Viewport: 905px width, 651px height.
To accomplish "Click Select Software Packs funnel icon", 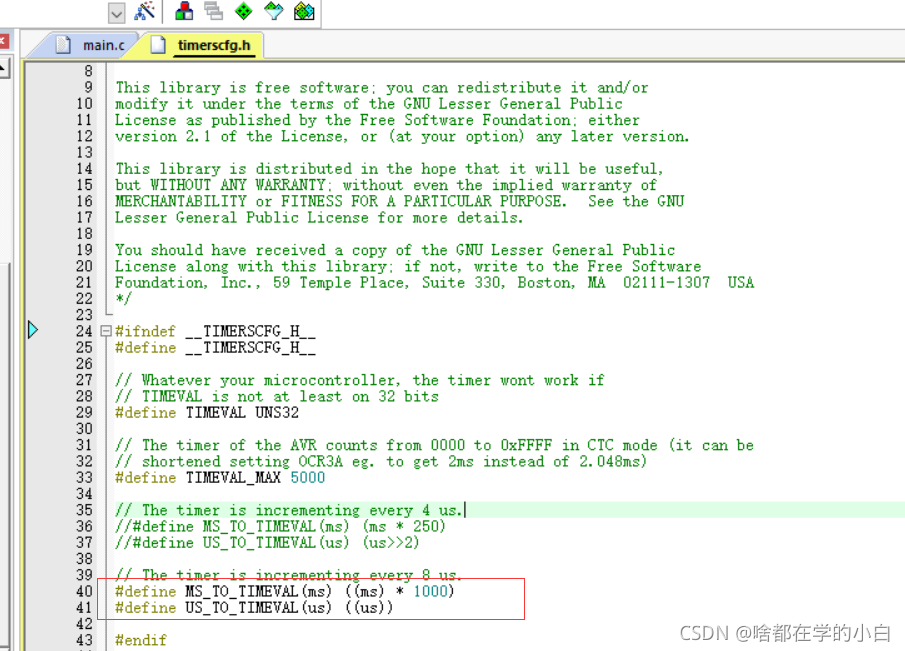I will [274, 11].
